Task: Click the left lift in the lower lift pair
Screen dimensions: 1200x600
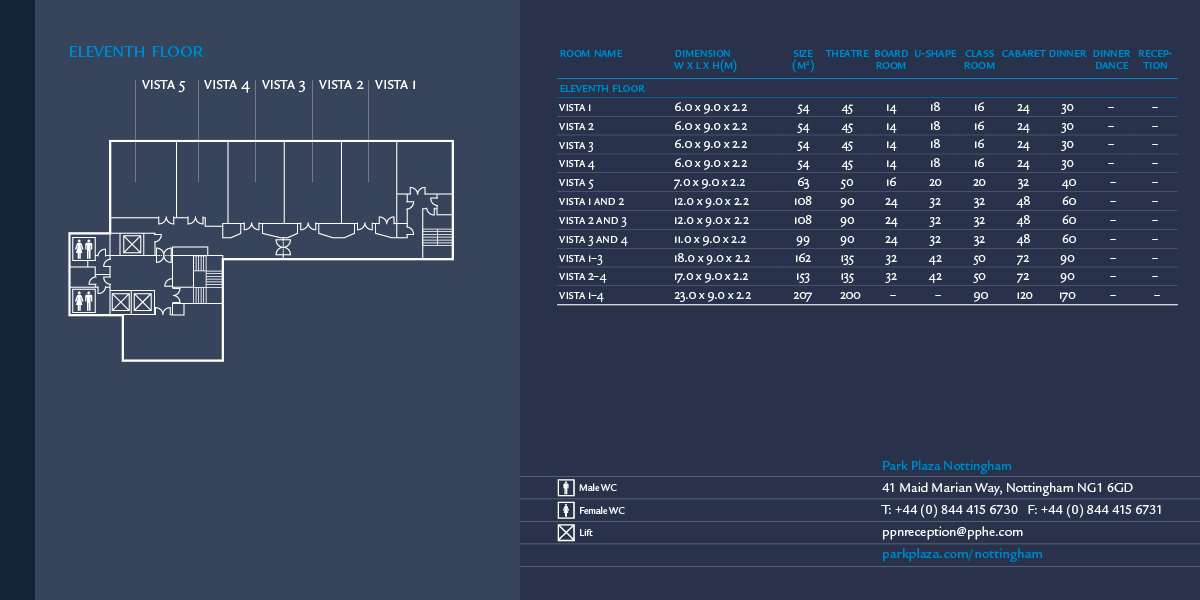Action: click(x=121, y=302)
